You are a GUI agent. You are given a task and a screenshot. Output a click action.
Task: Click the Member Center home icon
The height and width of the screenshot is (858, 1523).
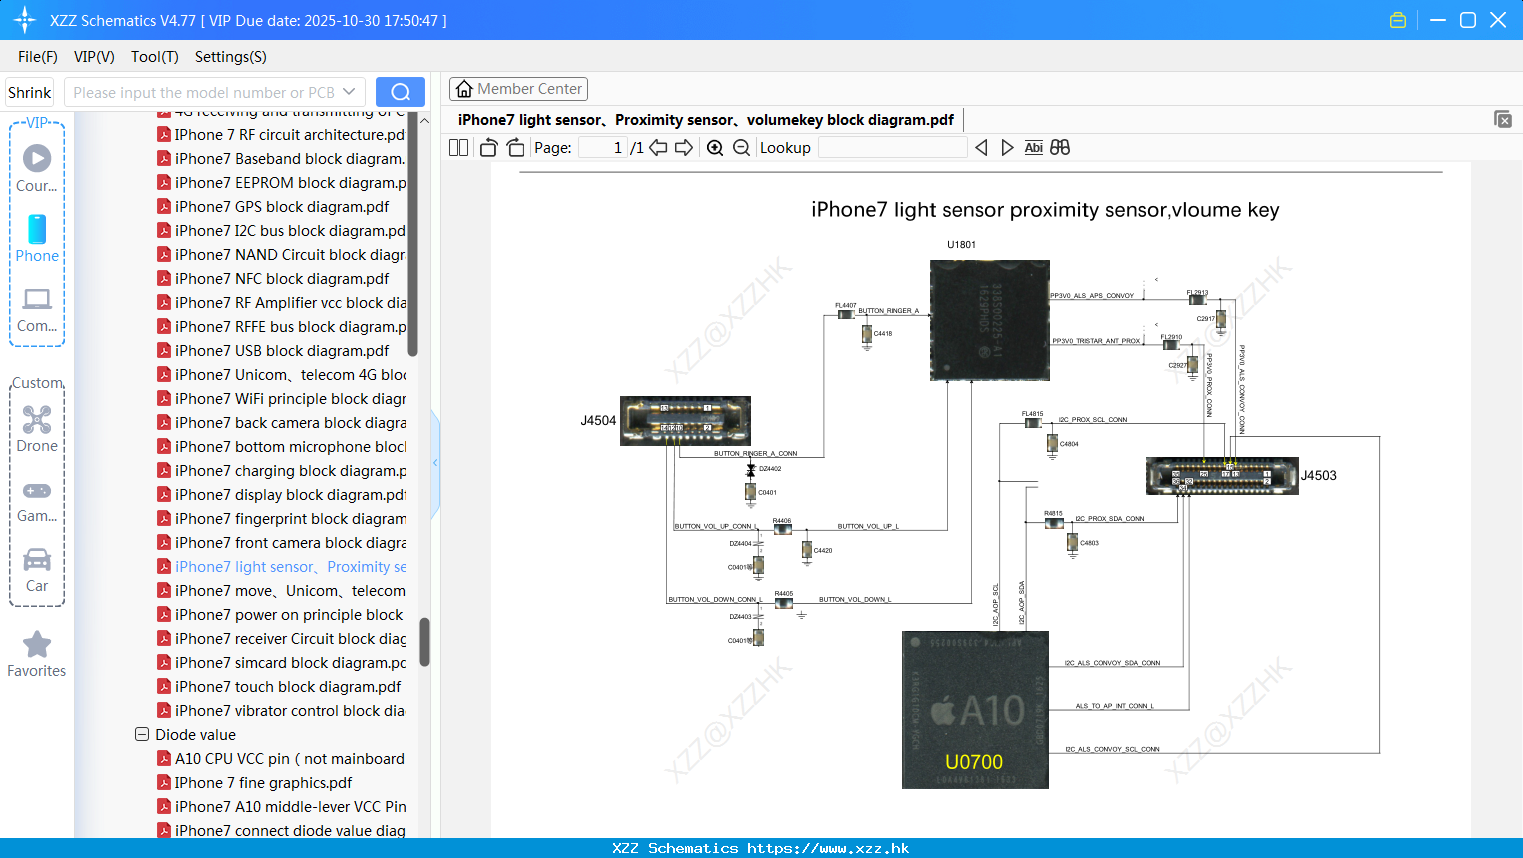click(x=464, y=89)
